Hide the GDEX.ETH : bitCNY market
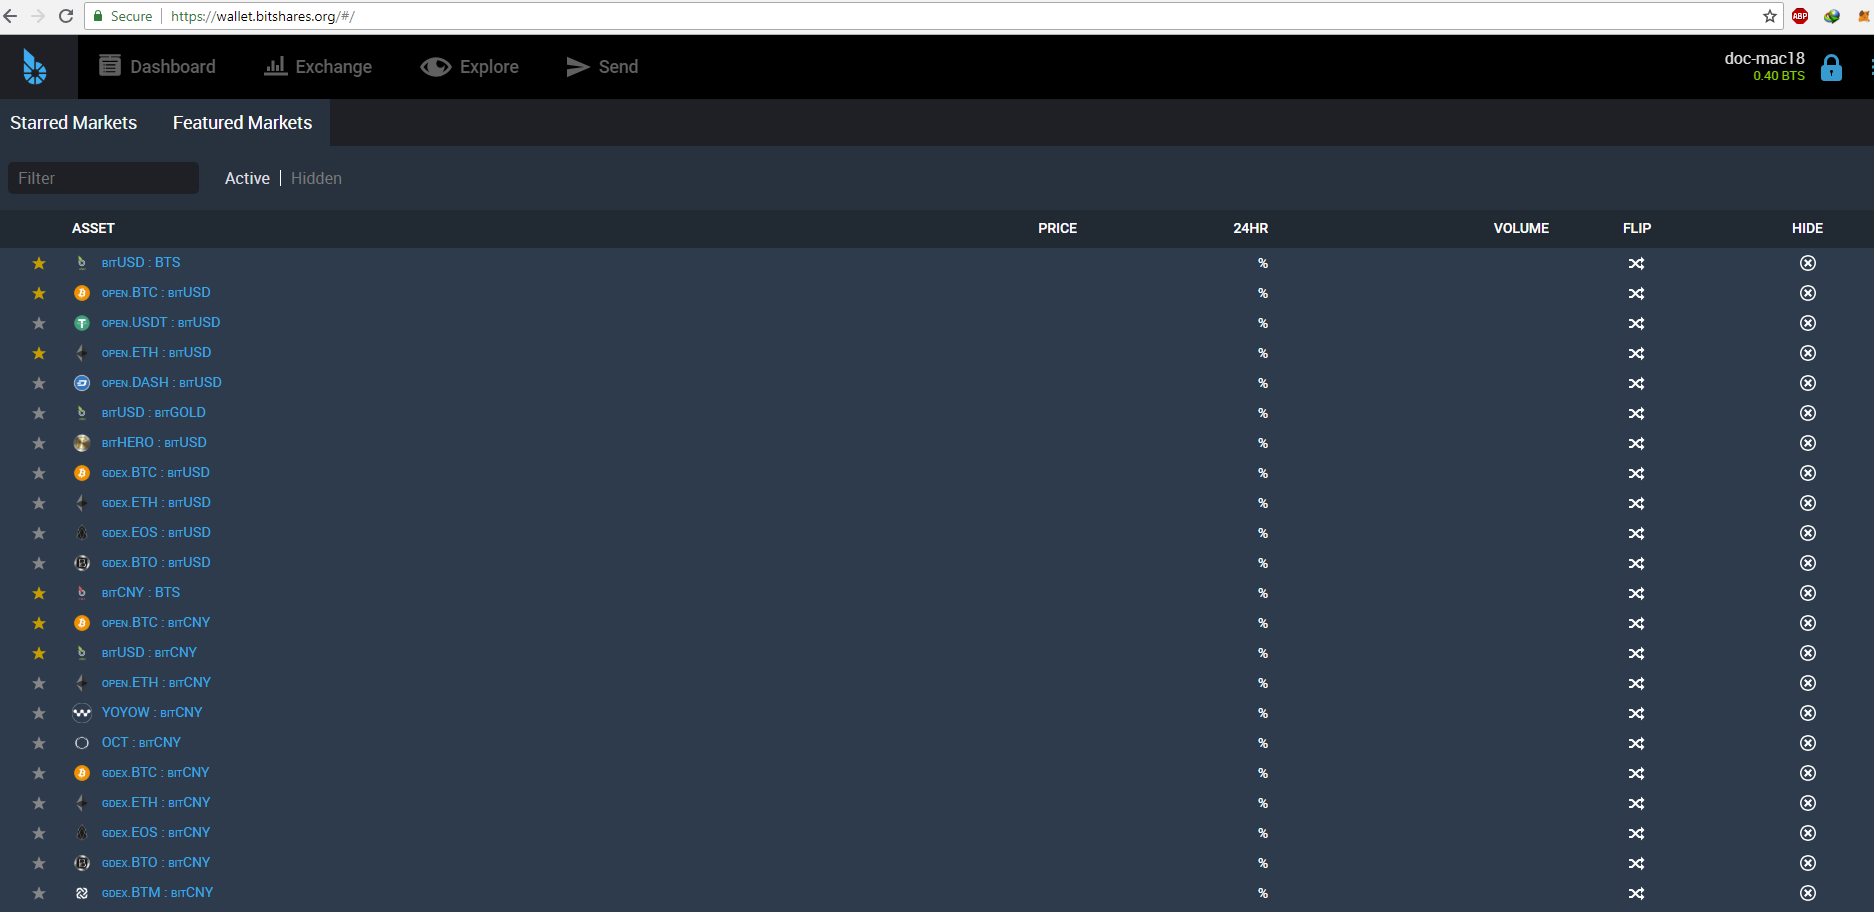 (x=1808, y=803)
